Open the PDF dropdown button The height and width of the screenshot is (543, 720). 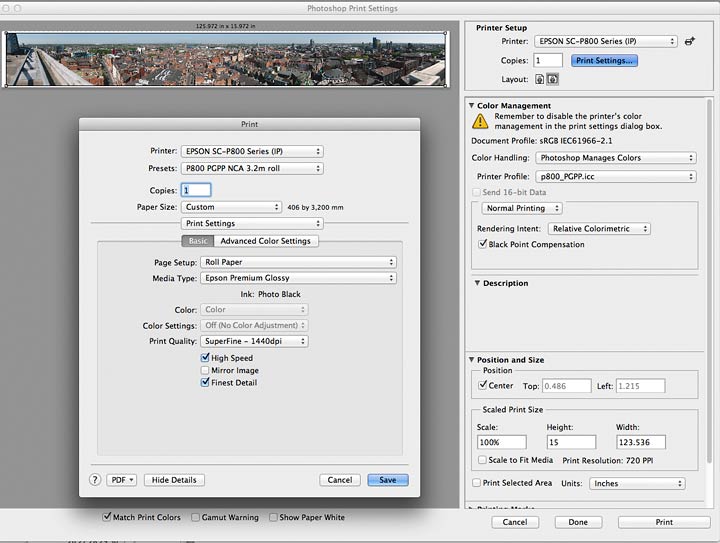click(122, 480)
